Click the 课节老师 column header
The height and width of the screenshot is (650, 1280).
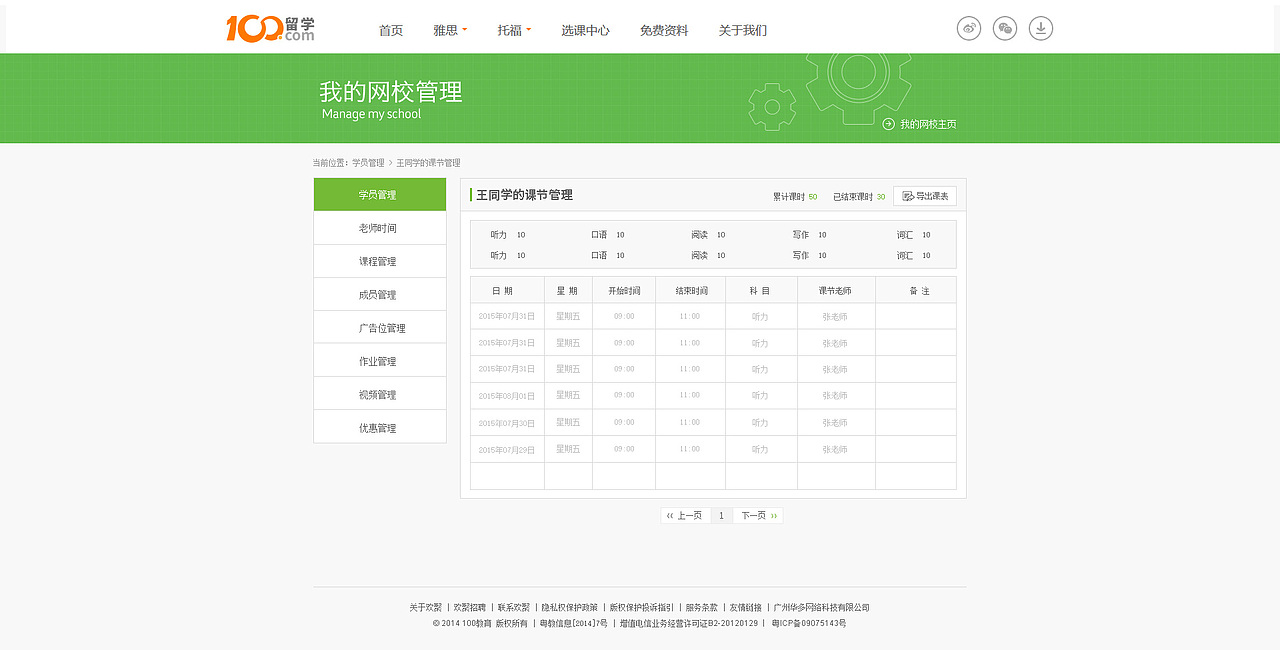click(x=836, y=290)
